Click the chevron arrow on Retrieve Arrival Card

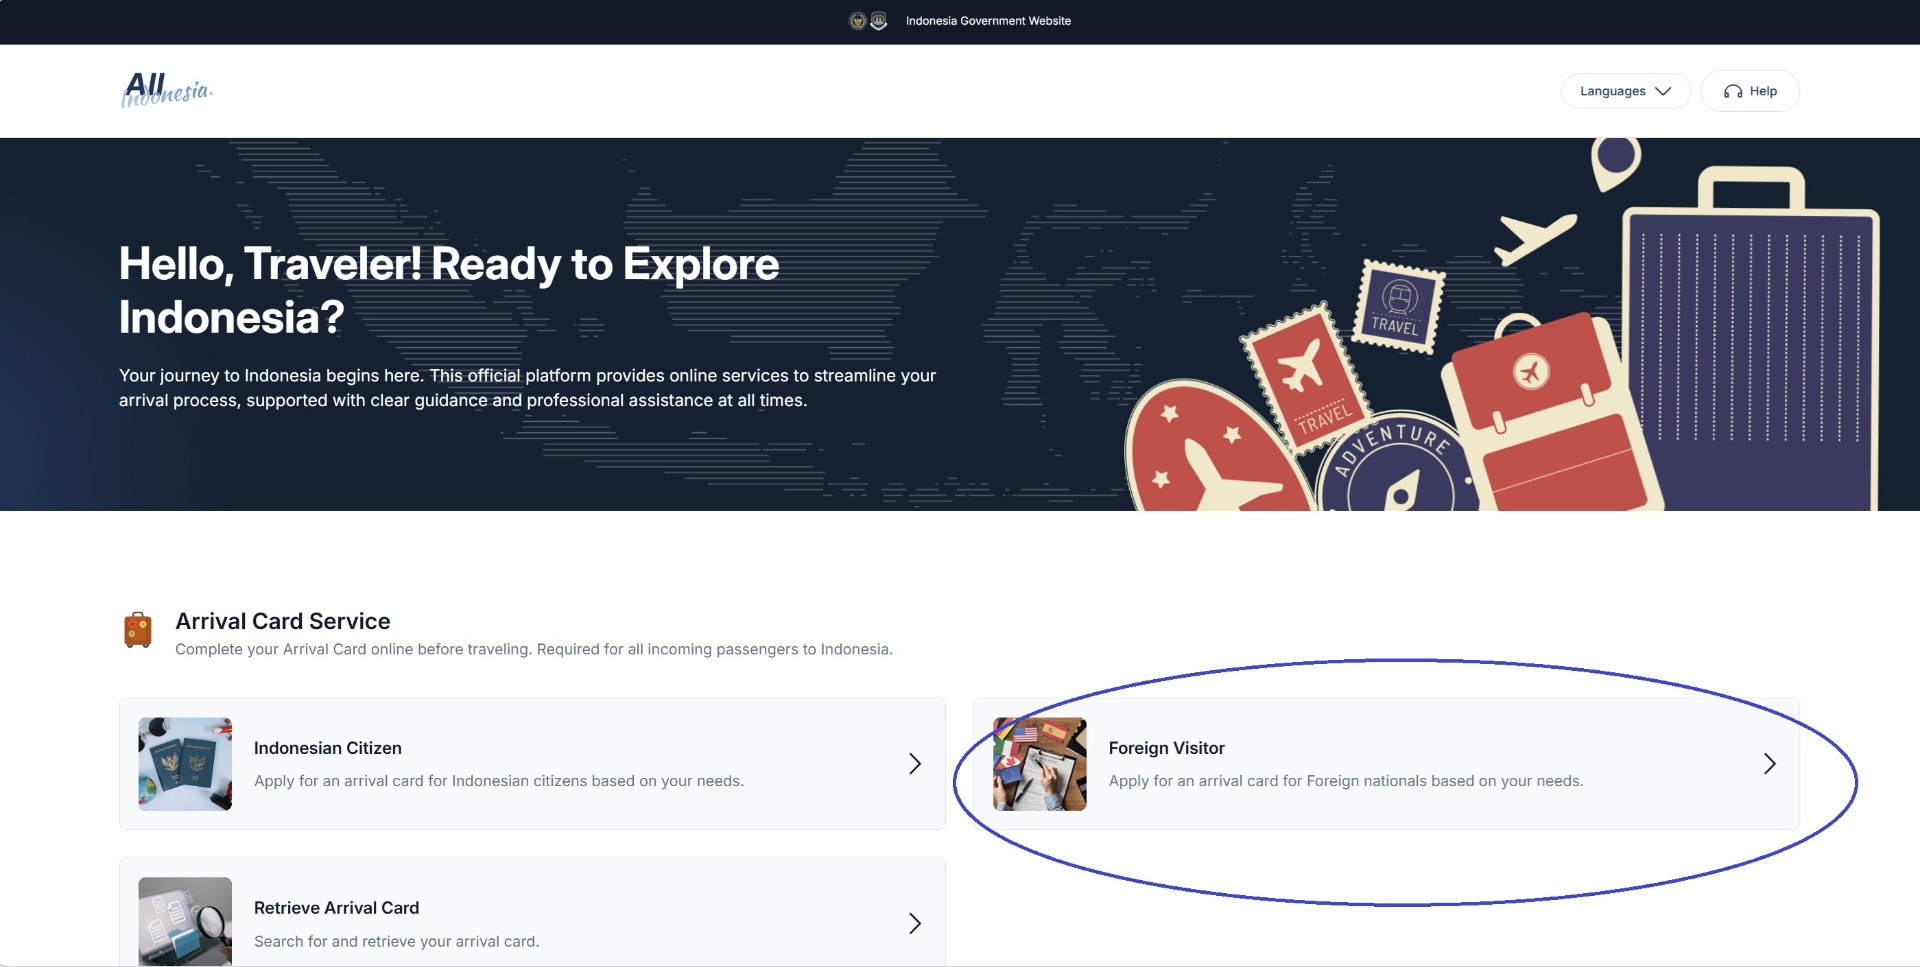914,923
